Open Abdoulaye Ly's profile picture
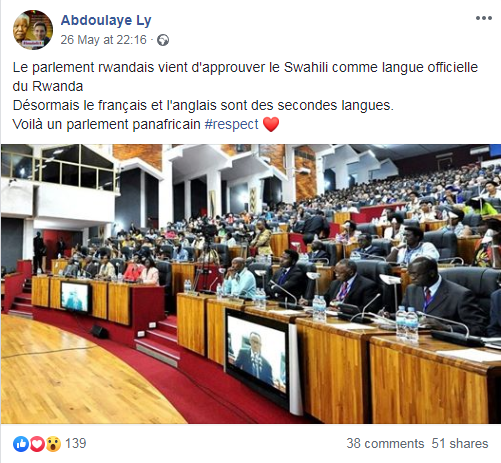This screenshot has width=501, height=463. pos(33,29)
